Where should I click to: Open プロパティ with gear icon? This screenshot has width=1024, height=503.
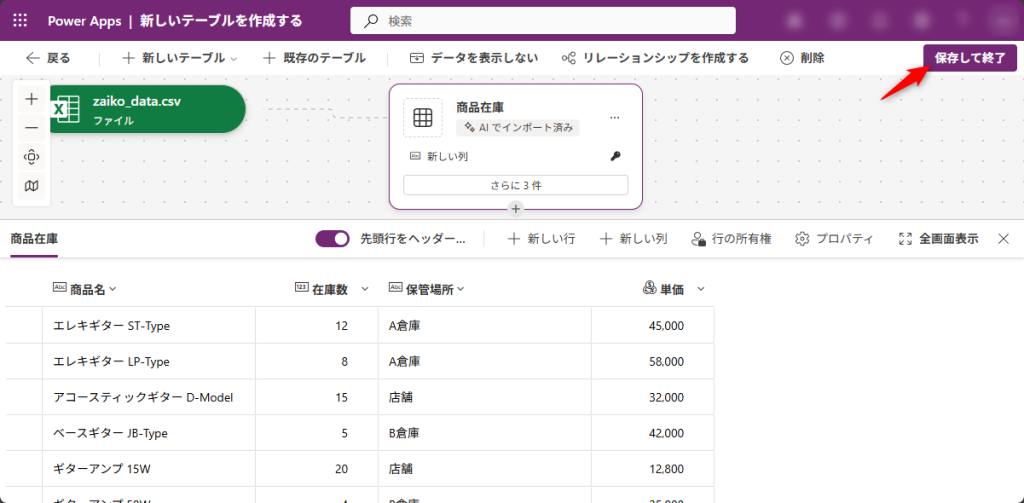[x=834, y=239]
